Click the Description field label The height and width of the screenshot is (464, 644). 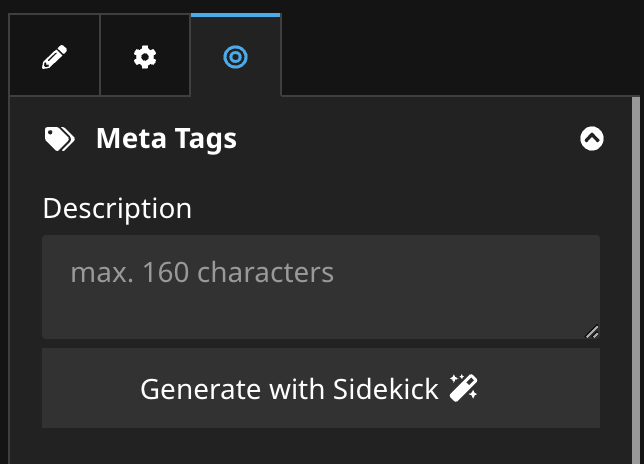[x=117, y=208]
